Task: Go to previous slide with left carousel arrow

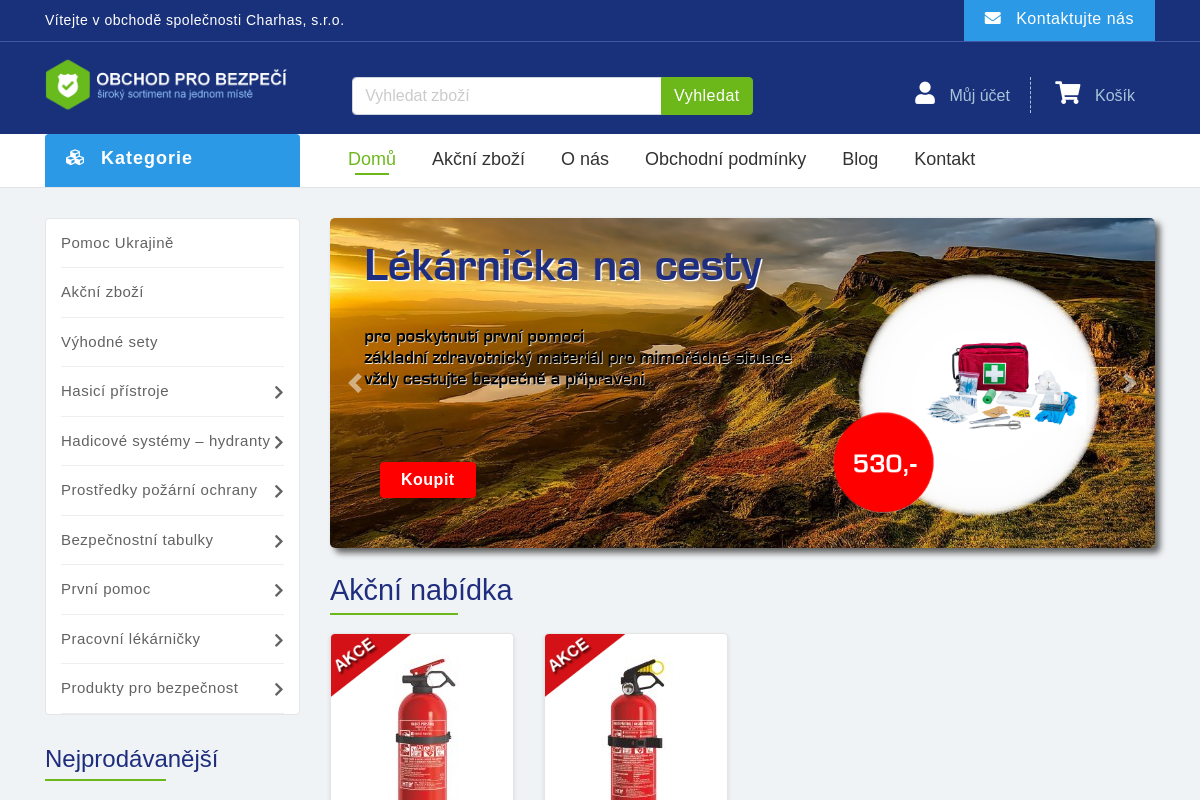Action: pos(355,383)
